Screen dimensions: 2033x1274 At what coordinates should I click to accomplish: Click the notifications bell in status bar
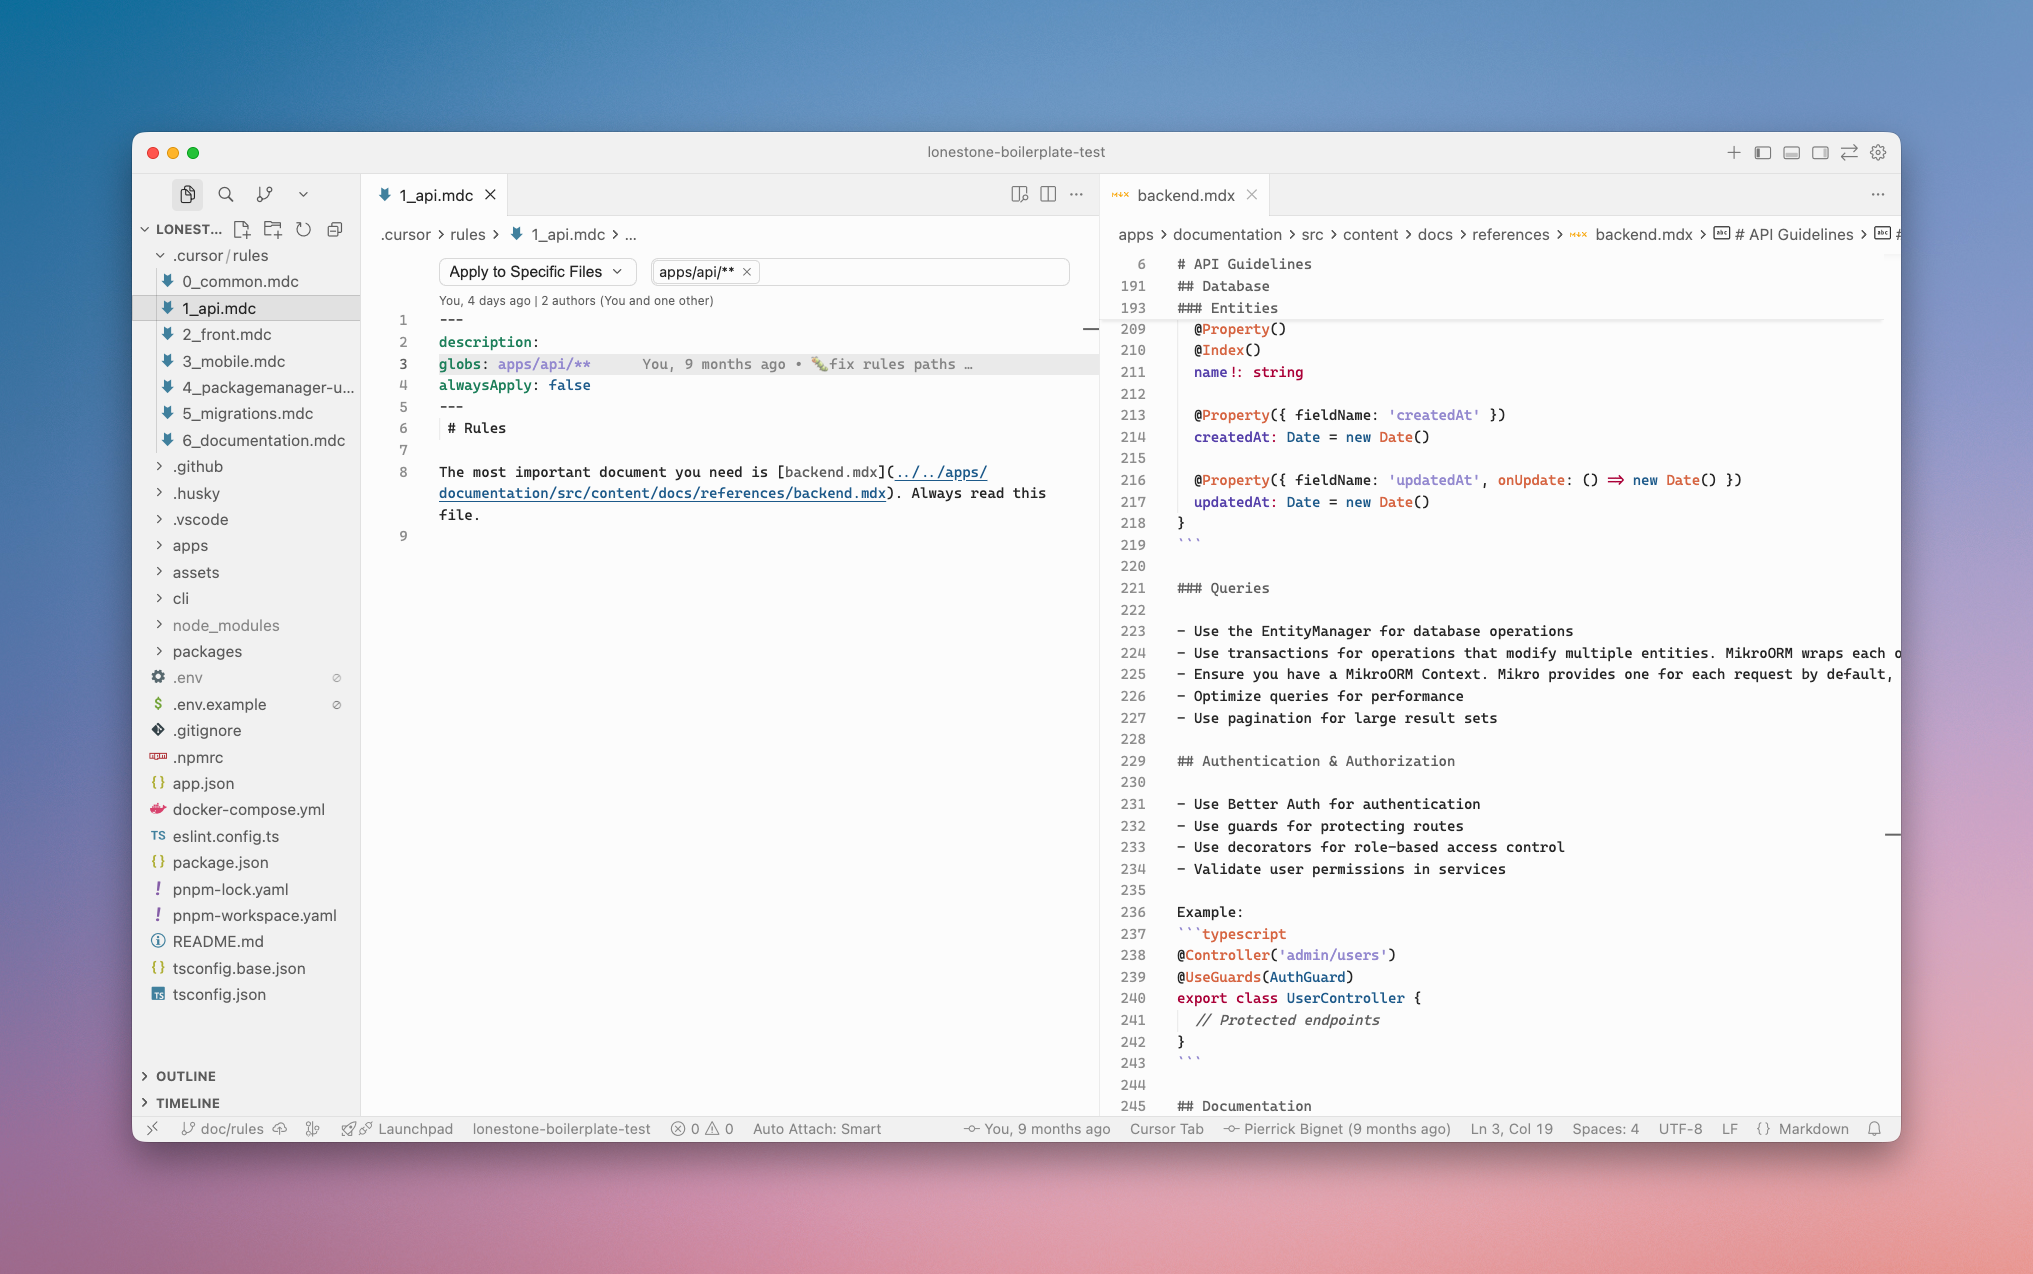pyautogui.click(x=1874, y=1128)
